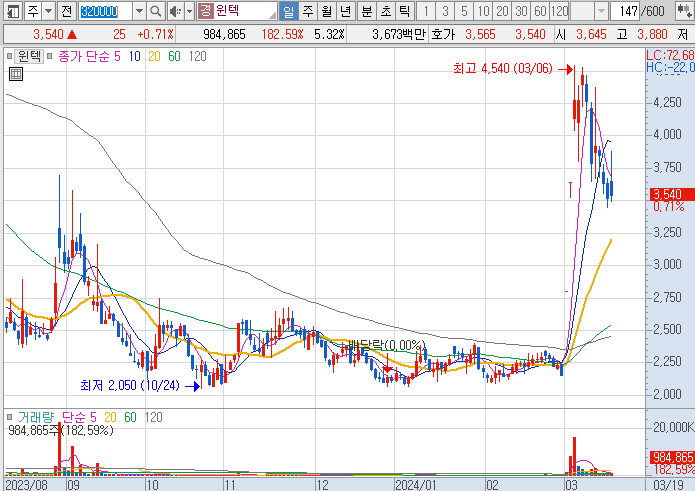Toggle the small box before 종가 단순
This screenshot has width=695, height=491.
(50, 56)
